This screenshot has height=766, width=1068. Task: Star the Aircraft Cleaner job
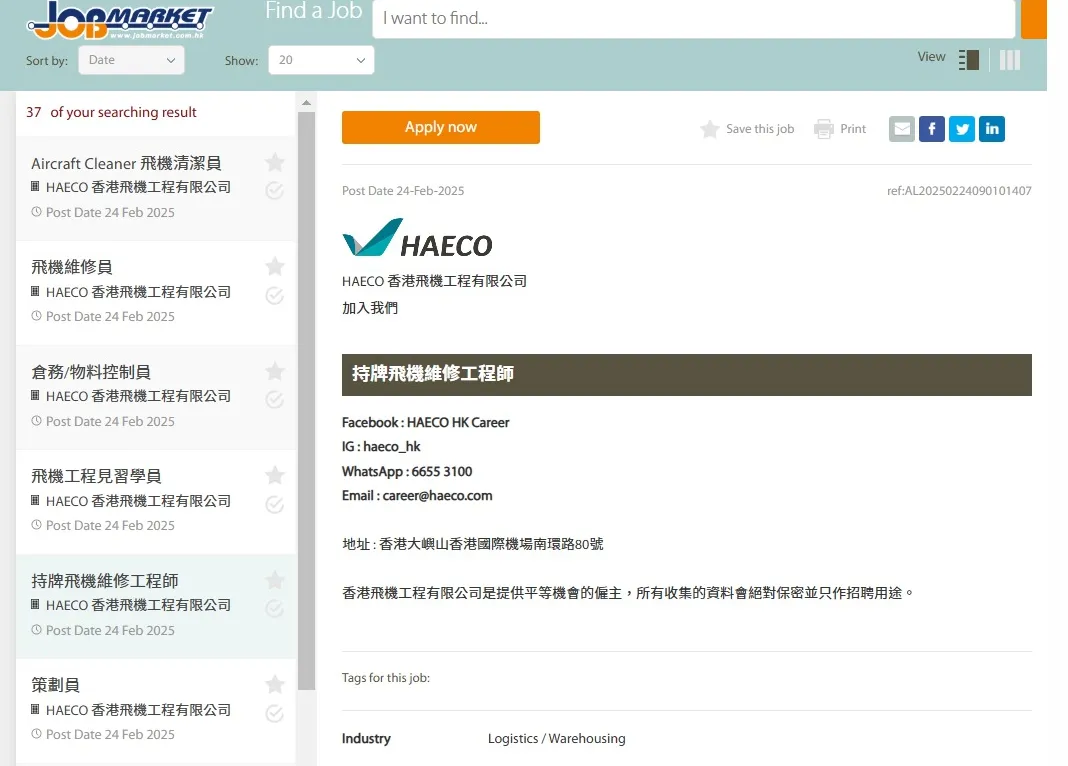point(275,162)
